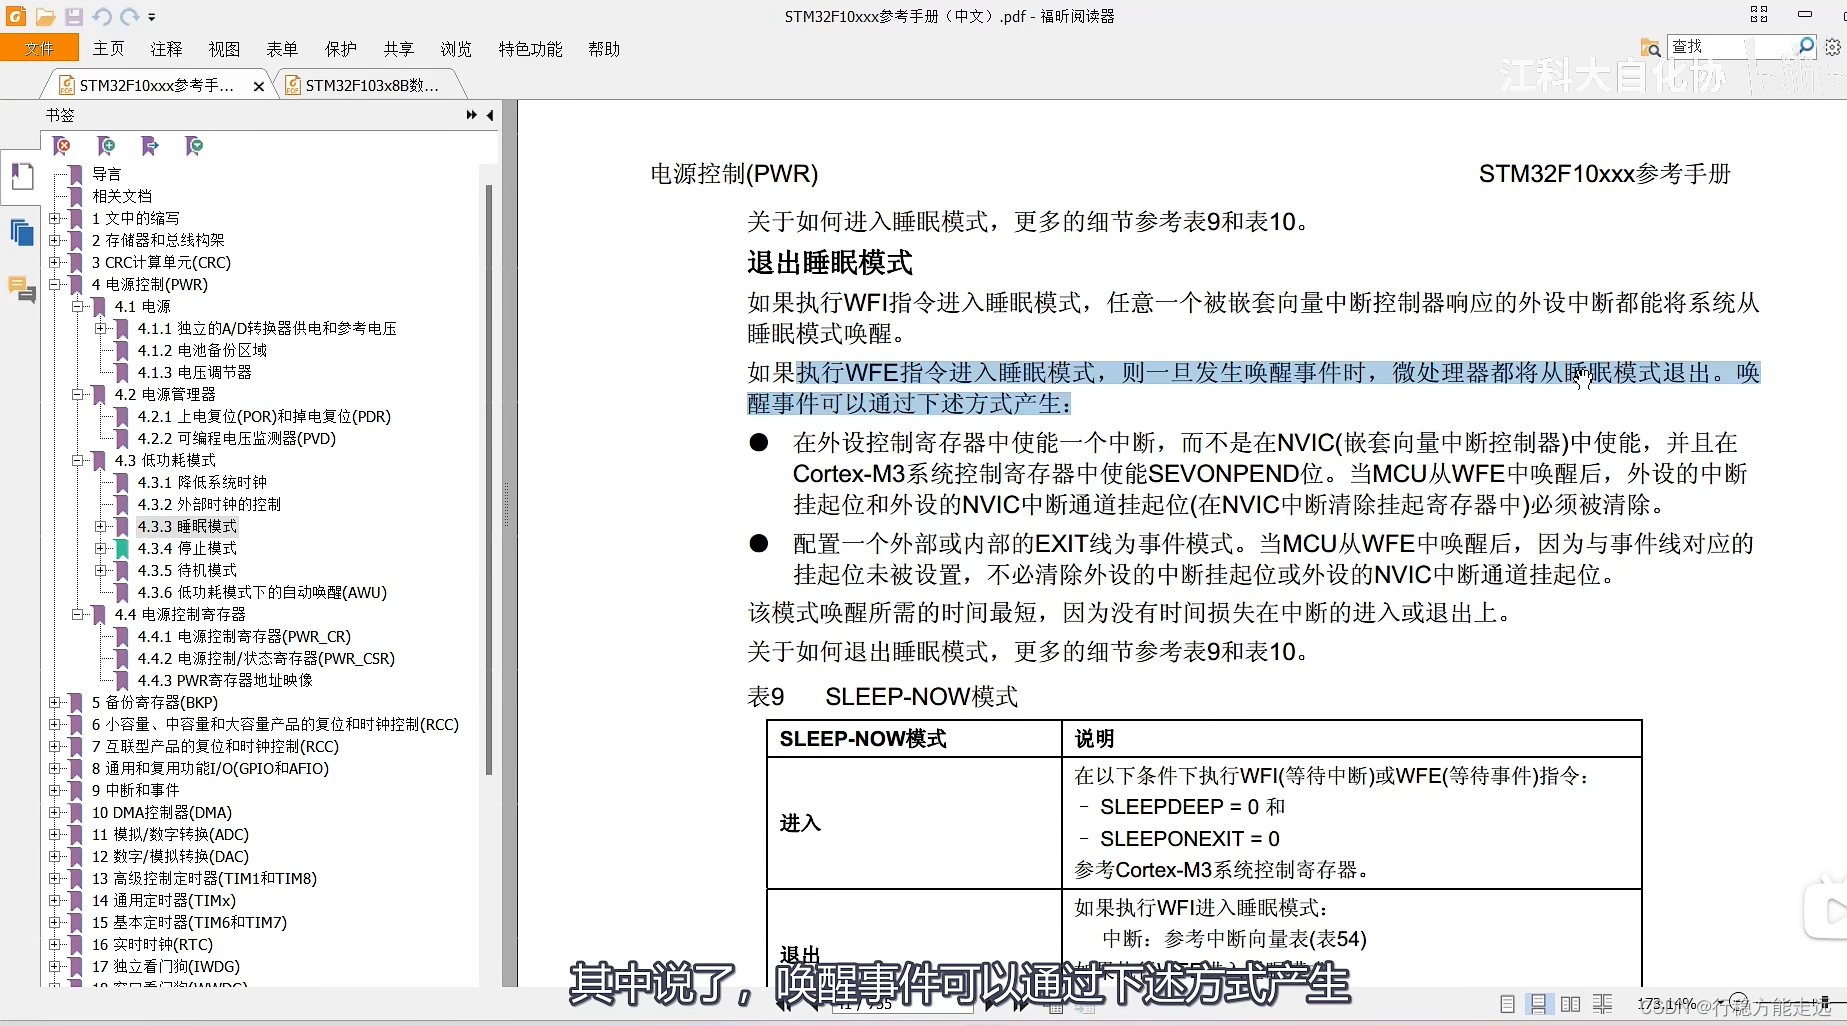
Task: Click the 退出睡眠模式 heading in the document
Action: (829, 263)
